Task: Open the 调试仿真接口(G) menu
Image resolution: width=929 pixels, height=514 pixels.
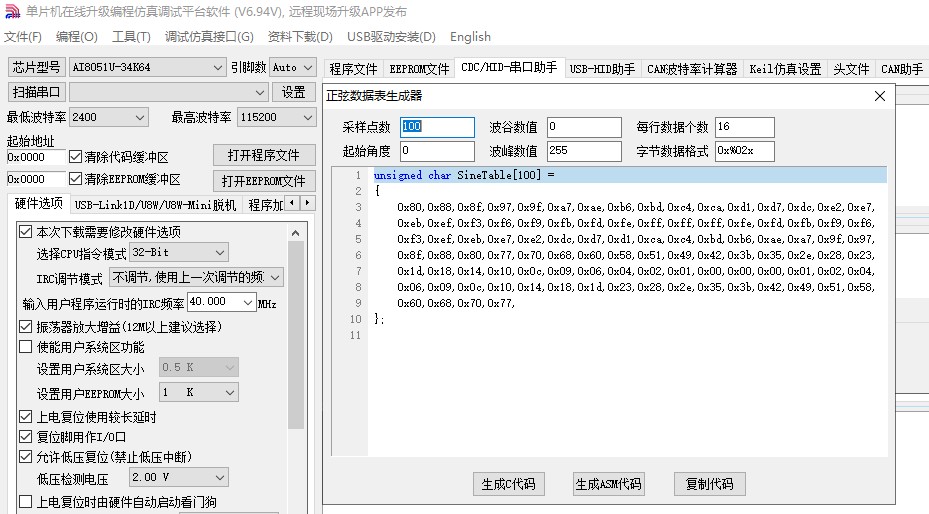Action: click(209, 37)
